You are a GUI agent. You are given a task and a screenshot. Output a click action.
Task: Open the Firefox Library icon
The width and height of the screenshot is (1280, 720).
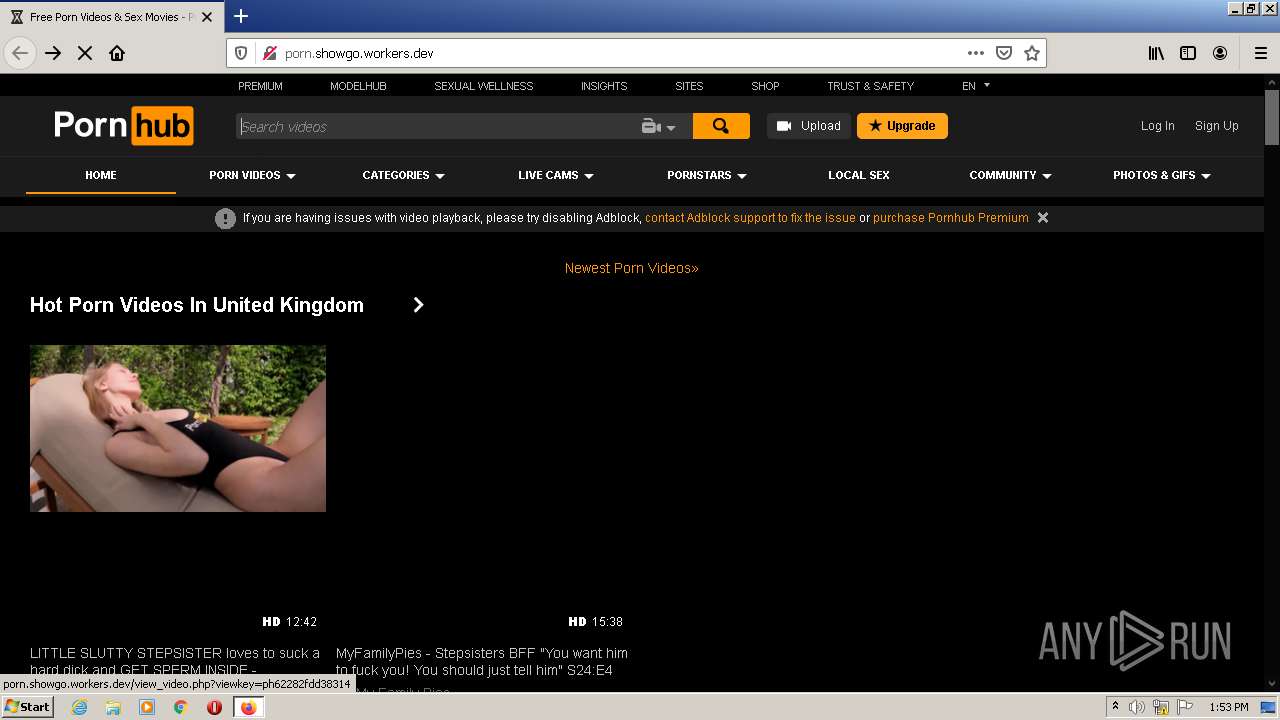point(1156,53)
